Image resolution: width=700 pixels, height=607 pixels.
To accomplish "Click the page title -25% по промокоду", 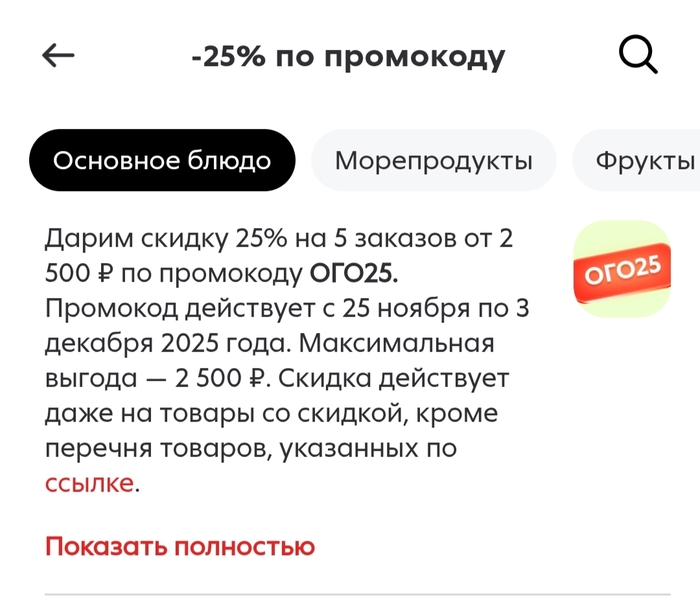I will point(348,56).
